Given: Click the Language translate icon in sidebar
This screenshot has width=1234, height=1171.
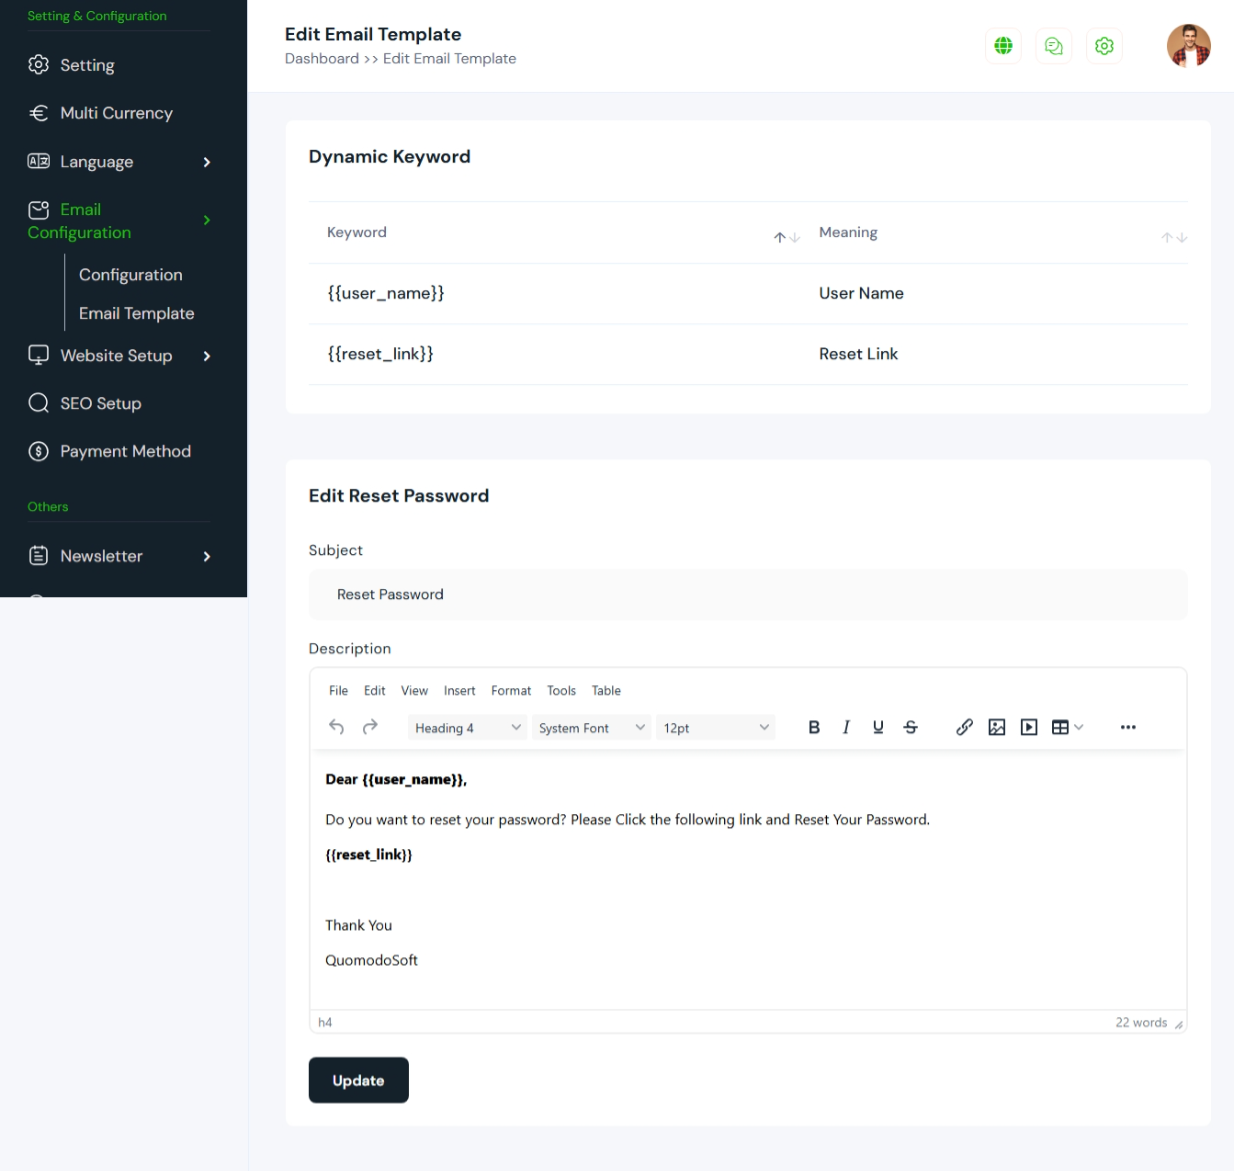Looking at the screenshot, I should (38, 161).
